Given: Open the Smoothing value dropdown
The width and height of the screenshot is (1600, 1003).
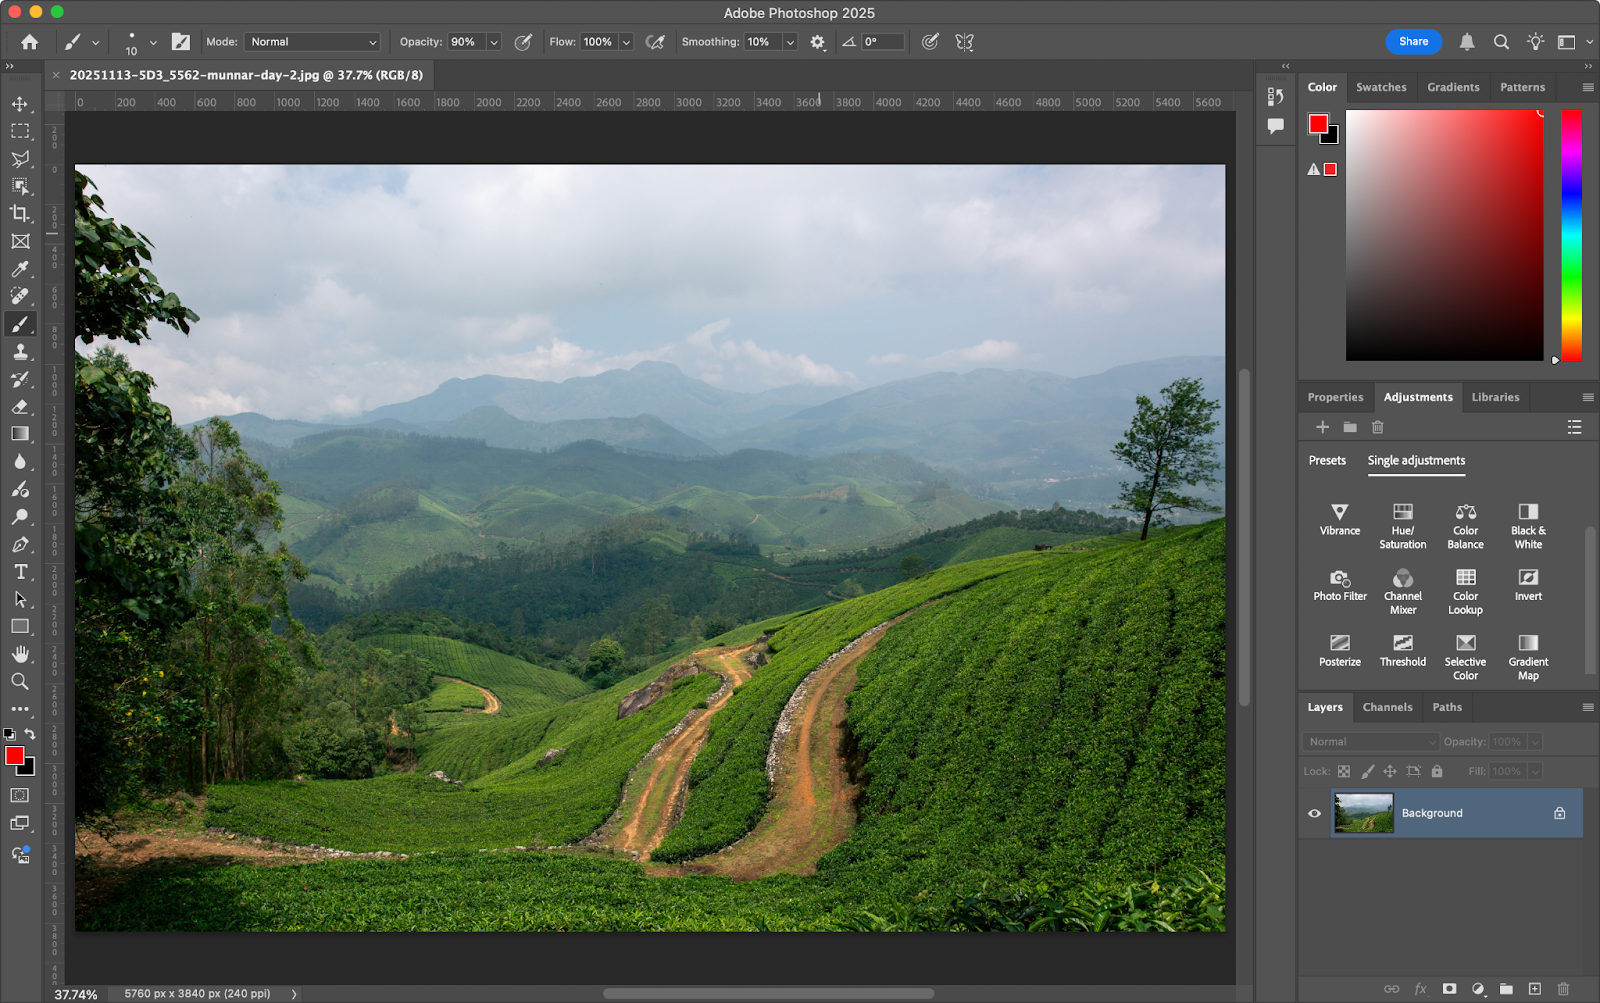Looking at the screenshot, I should click(x=789, y=42).
